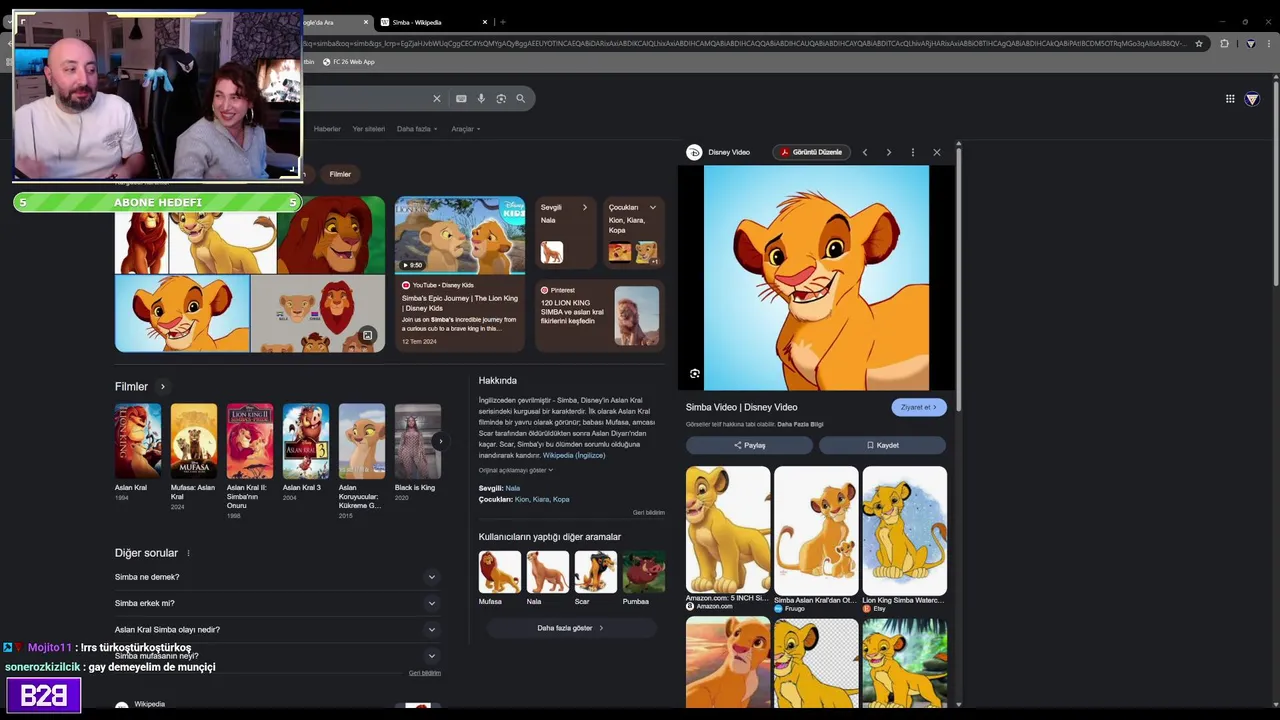Show the previous image in viewer
The height and width of the screenshot is (720, 1280).
pyautogui.click(x=865, y=152)
